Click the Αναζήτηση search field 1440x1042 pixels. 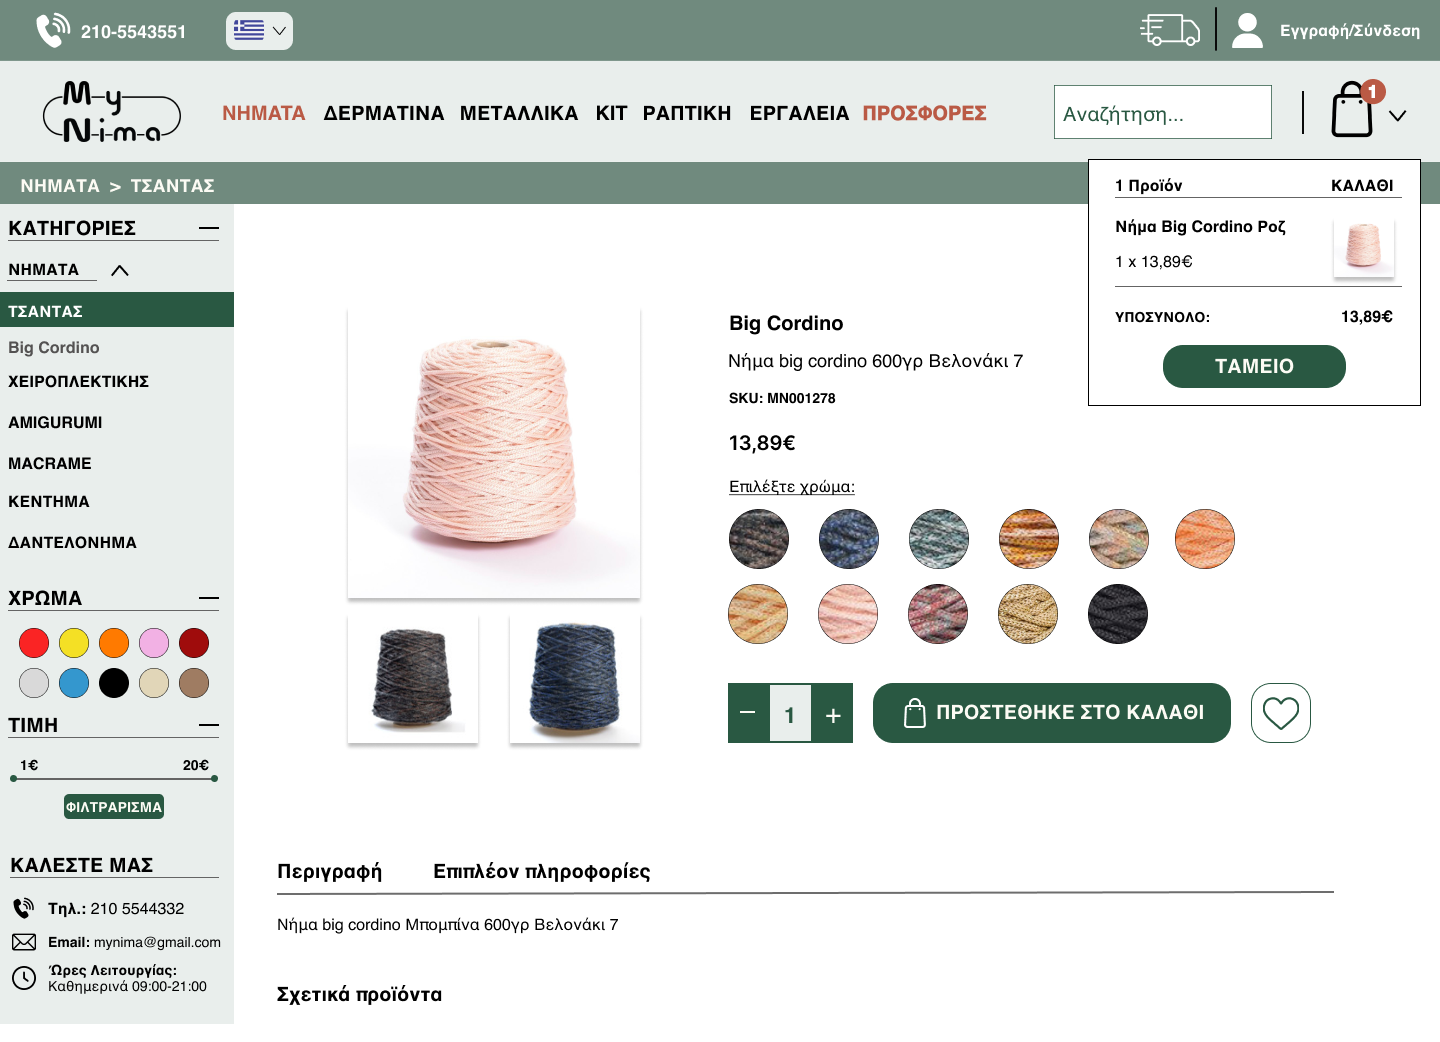pyautogui.click(x=1162, y=113)
